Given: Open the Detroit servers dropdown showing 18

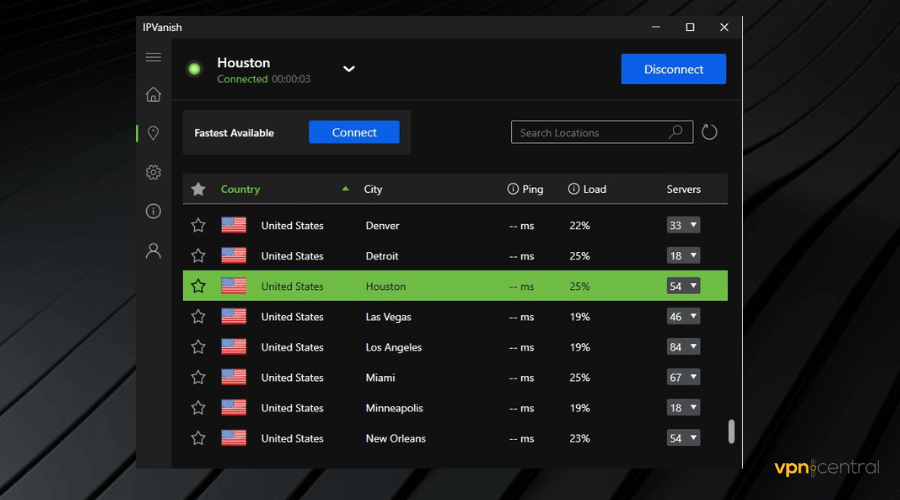Looking at the screenshot, I should click(683, 255).
